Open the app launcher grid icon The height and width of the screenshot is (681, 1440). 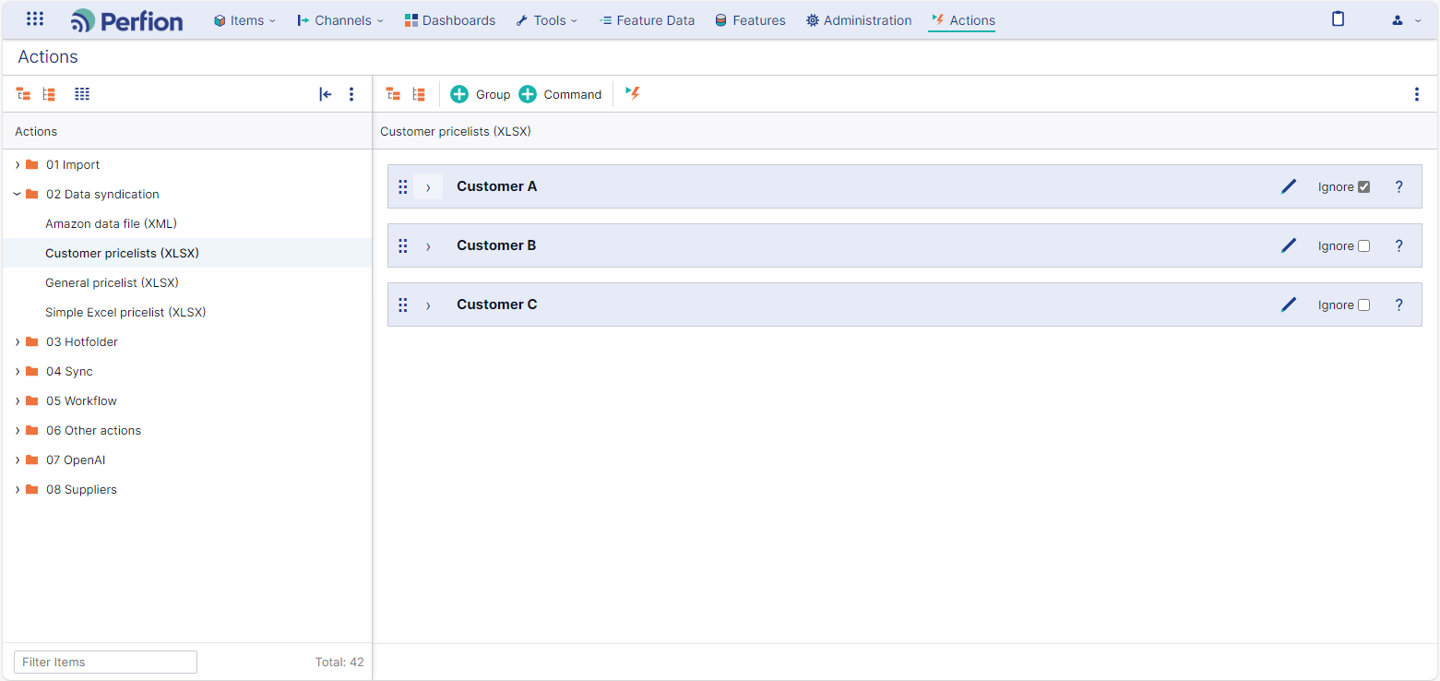coord(35,19)
